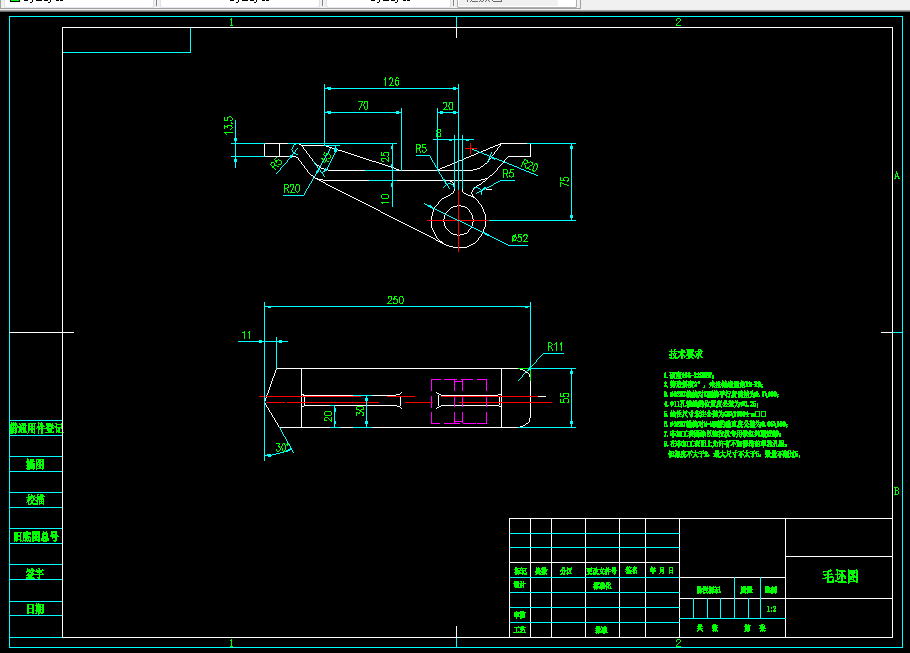
Task: Select the 1:2 scale value
Action: pyautogui.click(x=771, y=609)
